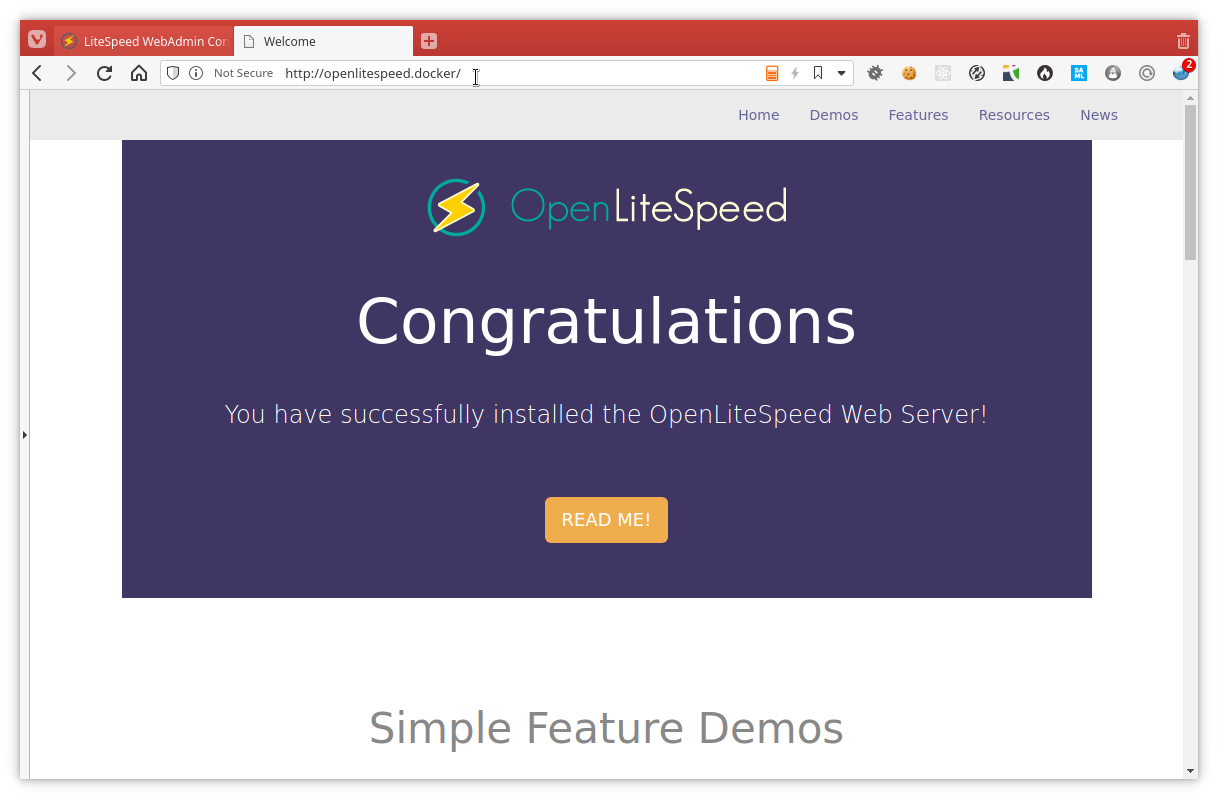Open the user agent switcher extension

[1113, 72]
